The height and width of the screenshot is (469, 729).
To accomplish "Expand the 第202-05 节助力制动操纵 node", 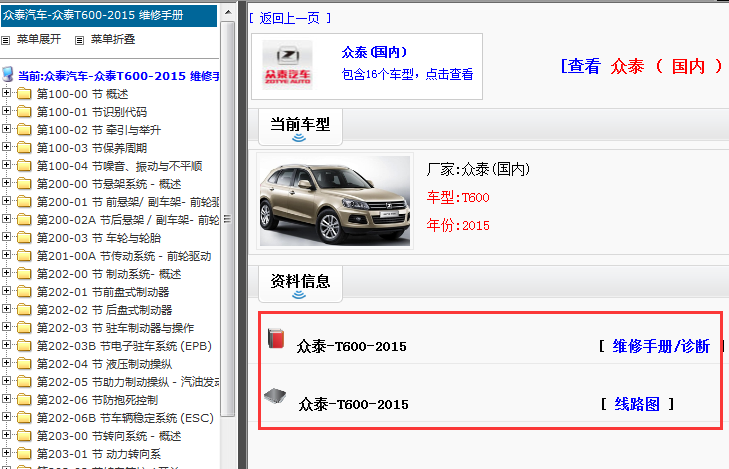I will [6, 380].
